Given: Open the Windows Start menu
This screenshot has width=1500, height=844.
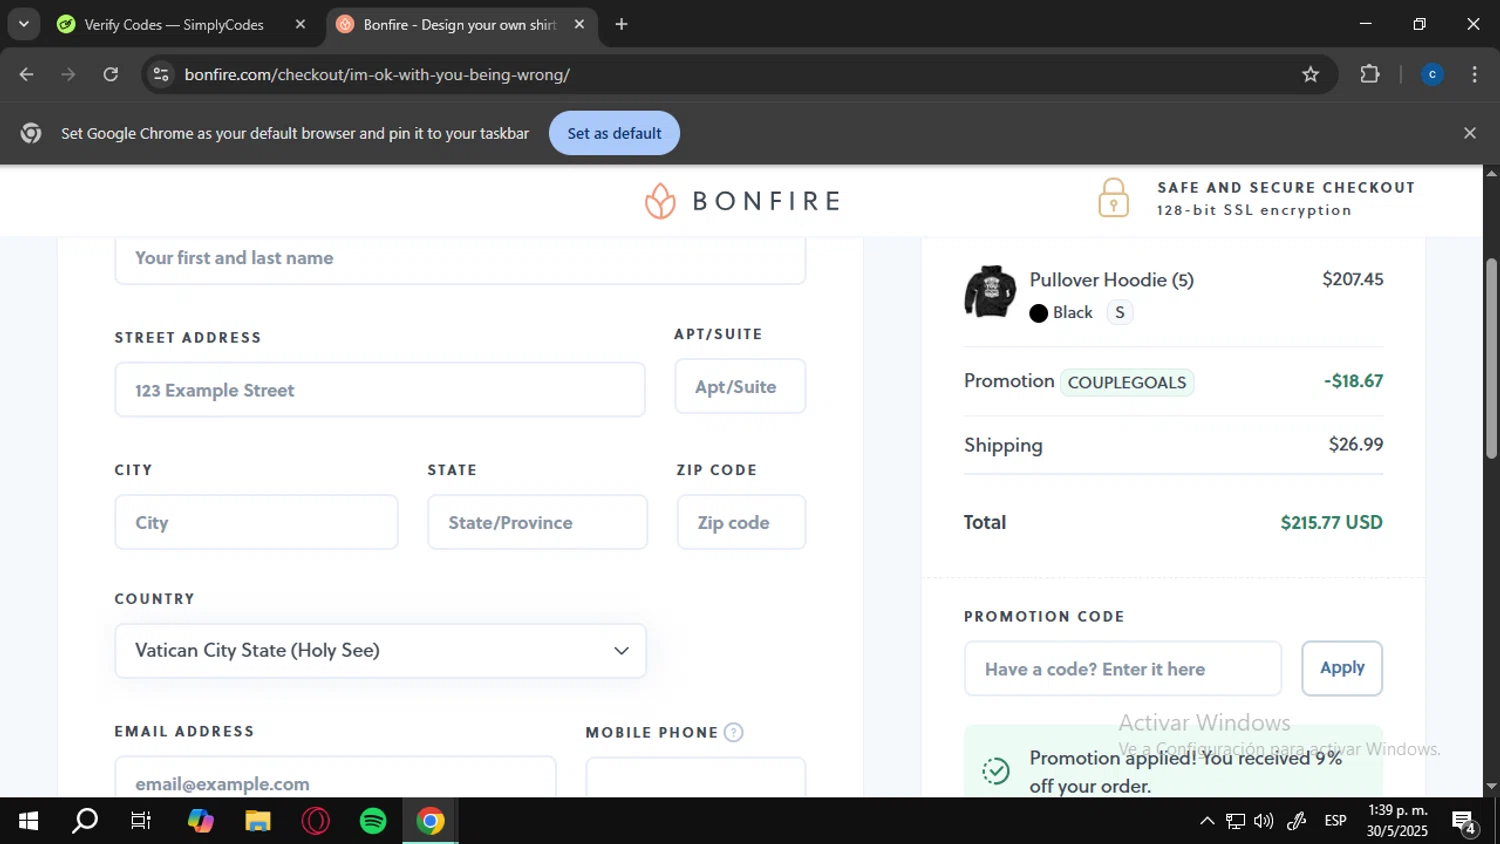Looking at the screenshot, I should [x=28, y=821].
